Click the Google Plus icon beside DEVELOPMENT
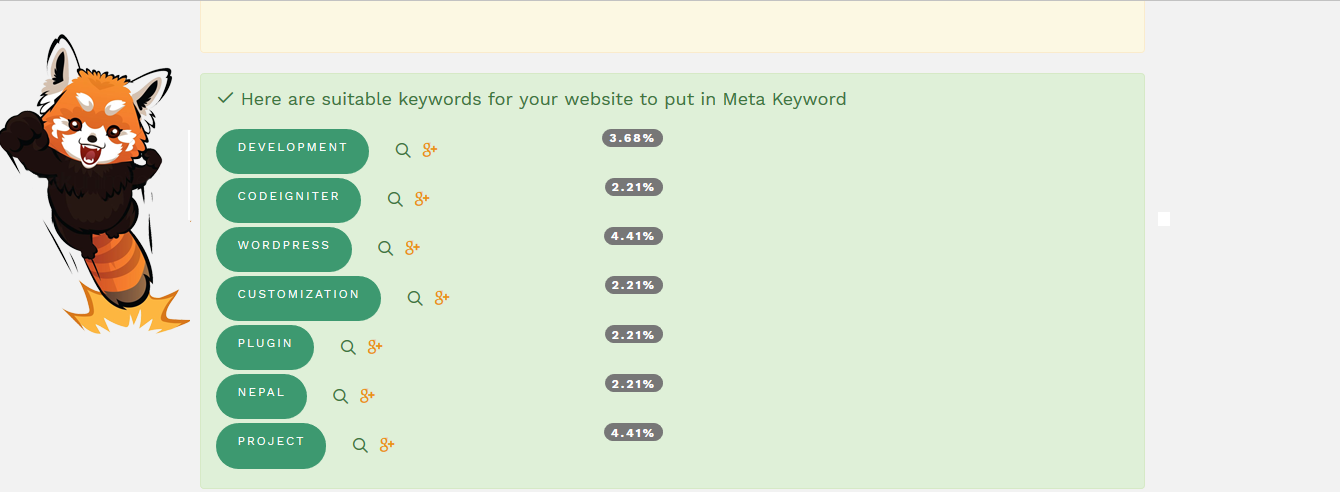Screen dimensions: 1340x492 (430, 150)
